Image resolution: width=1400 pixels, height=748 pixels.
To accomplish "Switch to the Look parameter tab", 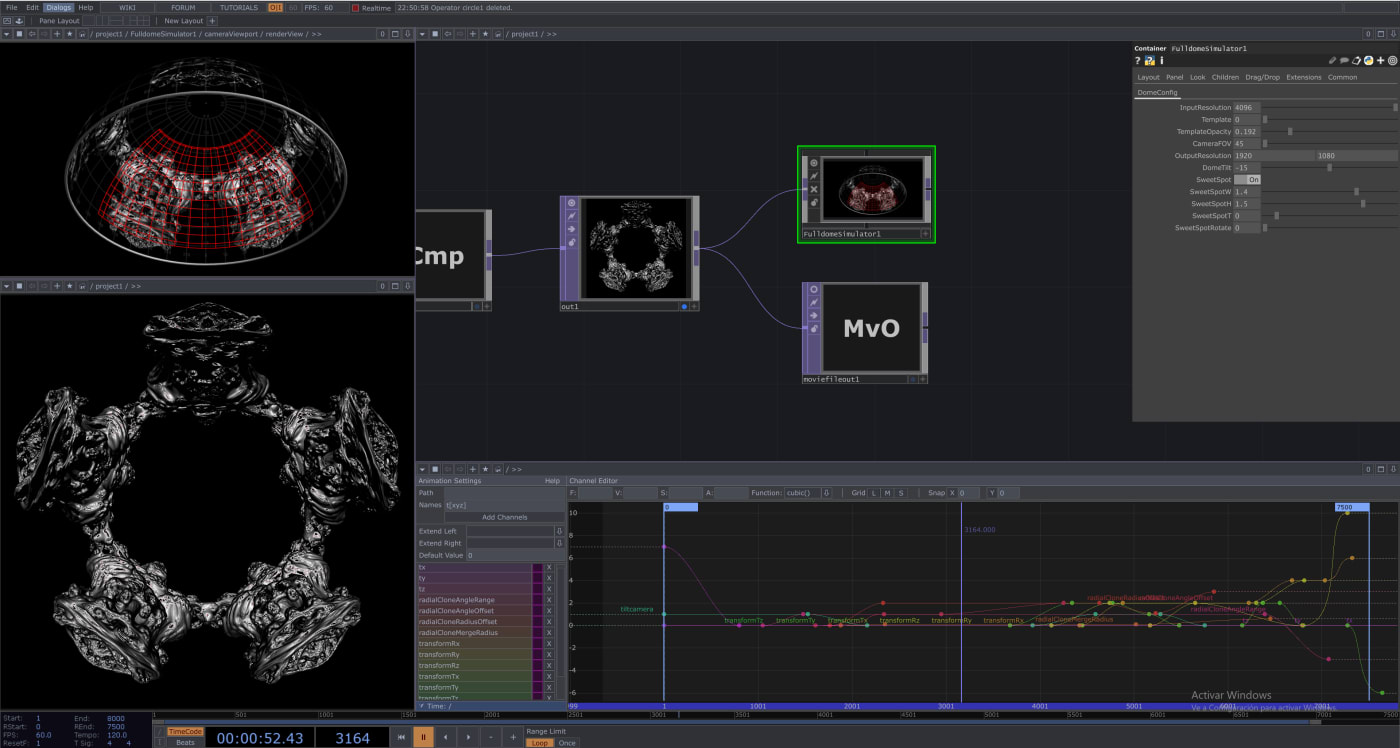I will tap(1198, 77).
